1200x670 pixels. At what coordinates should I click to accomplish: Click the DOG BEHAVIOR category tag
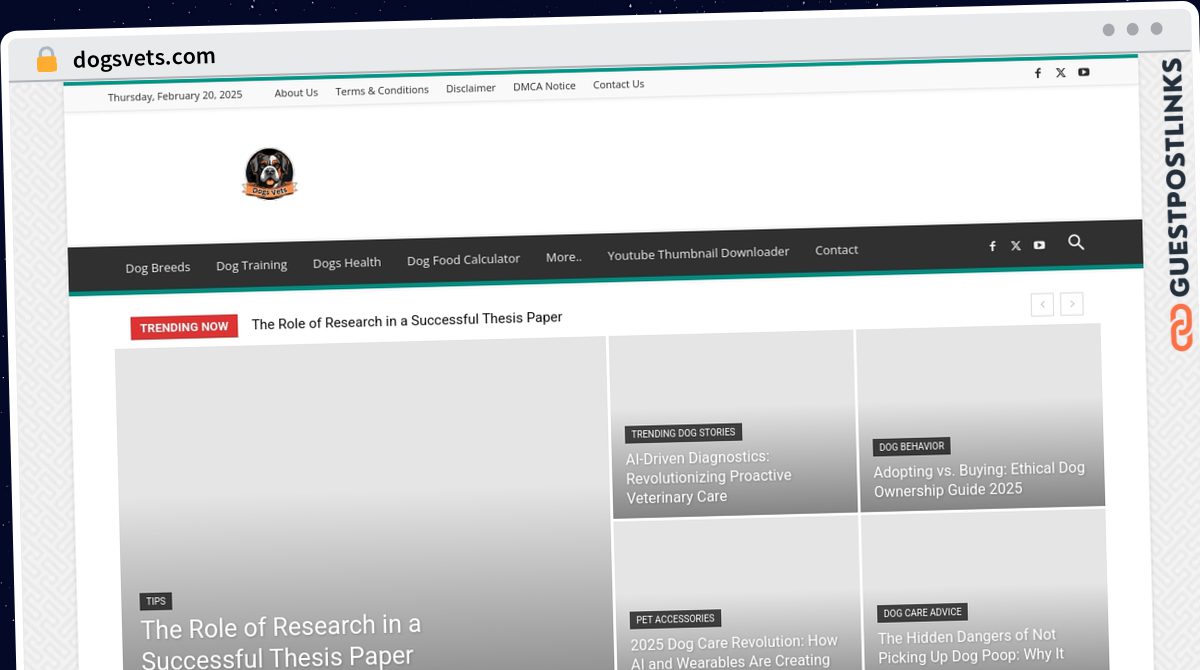pyautogui.click(x=911, y=446)
